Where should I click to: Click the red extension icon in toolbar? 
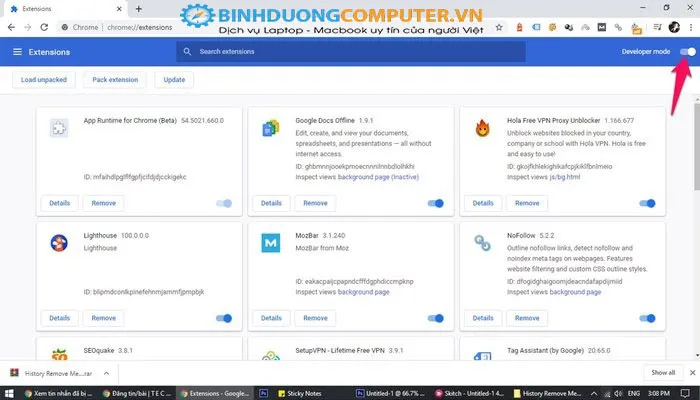(x=519, y=27)
